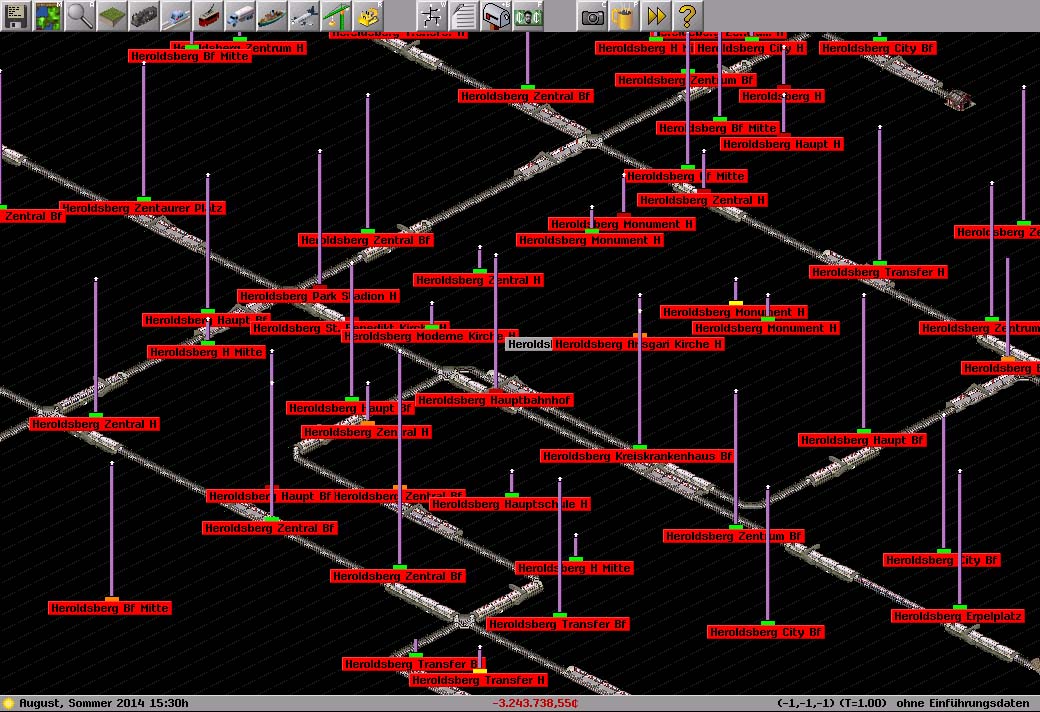Viewport: 1040px width, 712px height.
Task: Take a screenshot with camera icon
Action: [592, 16]
